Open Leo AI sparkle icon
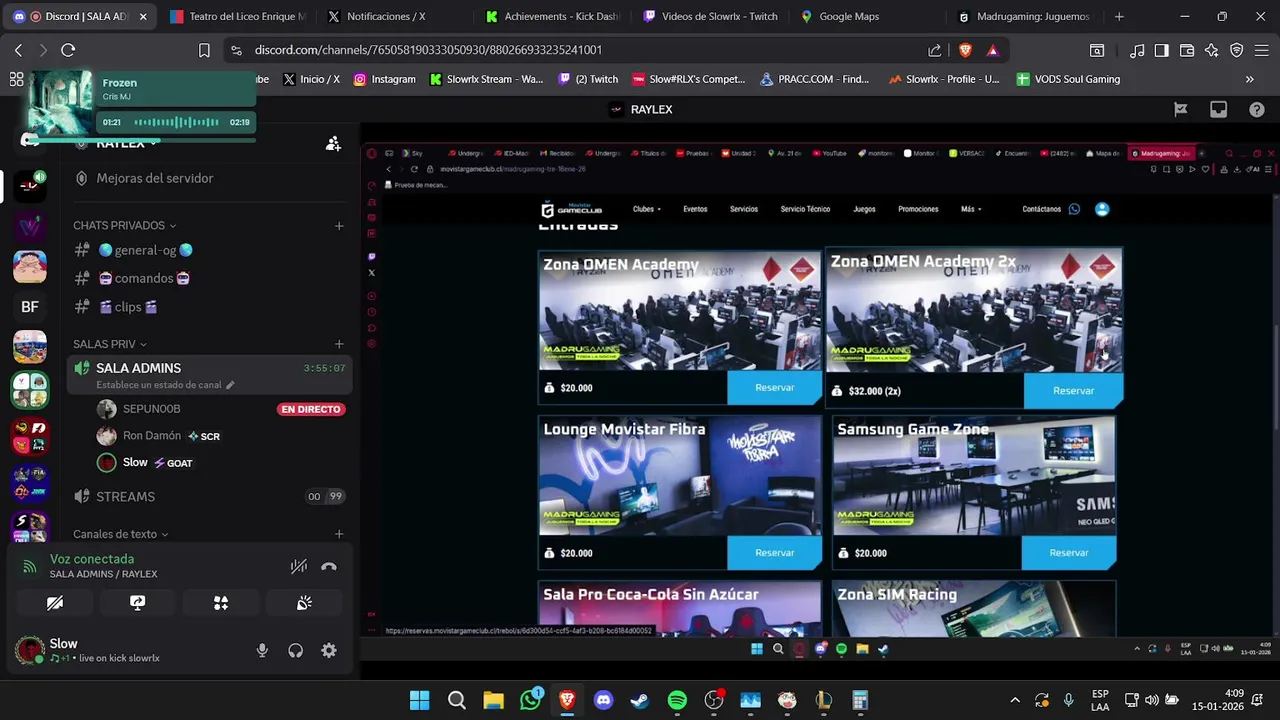Screen dimensions: 1280x720 click(x=1212, y=50)
